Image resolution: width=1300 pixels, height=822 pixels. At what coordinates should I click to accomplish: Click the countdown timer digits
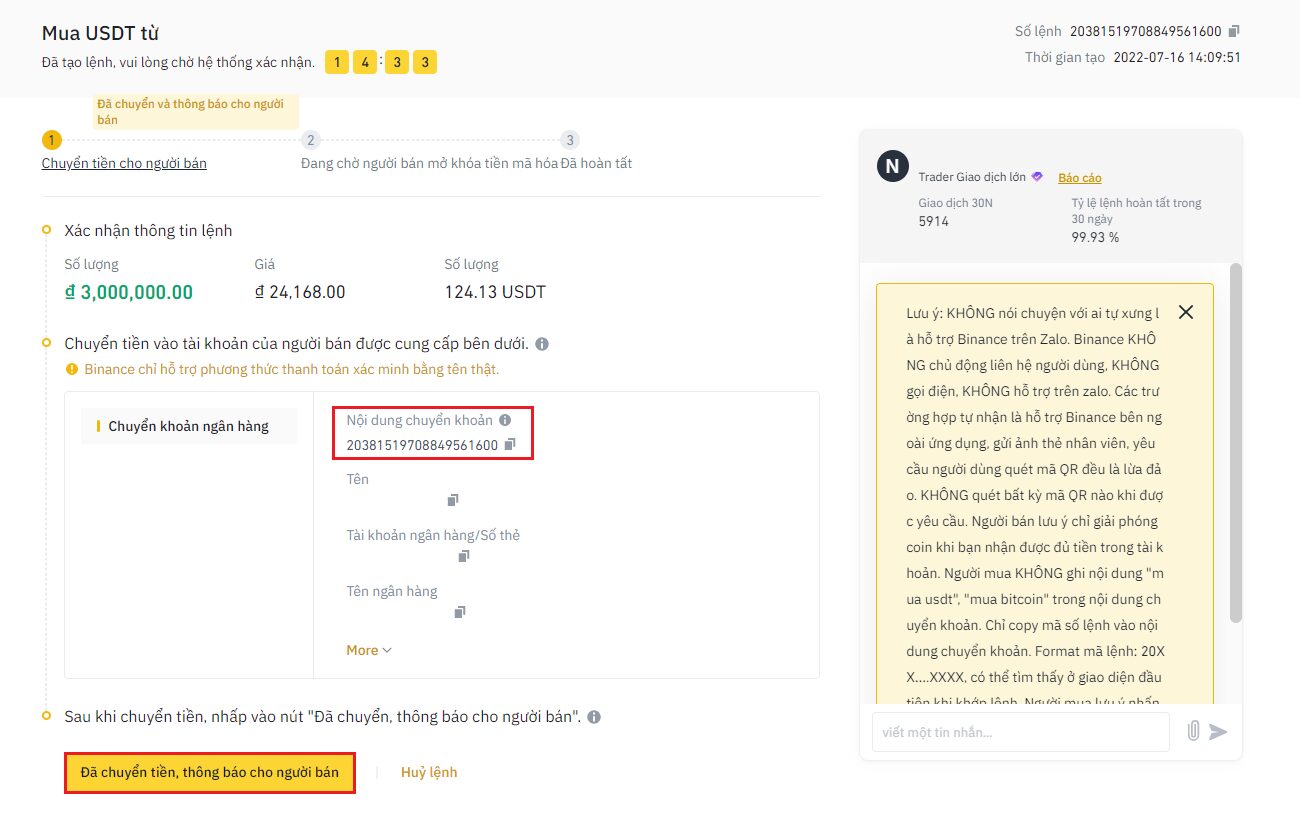pos(381,63)
